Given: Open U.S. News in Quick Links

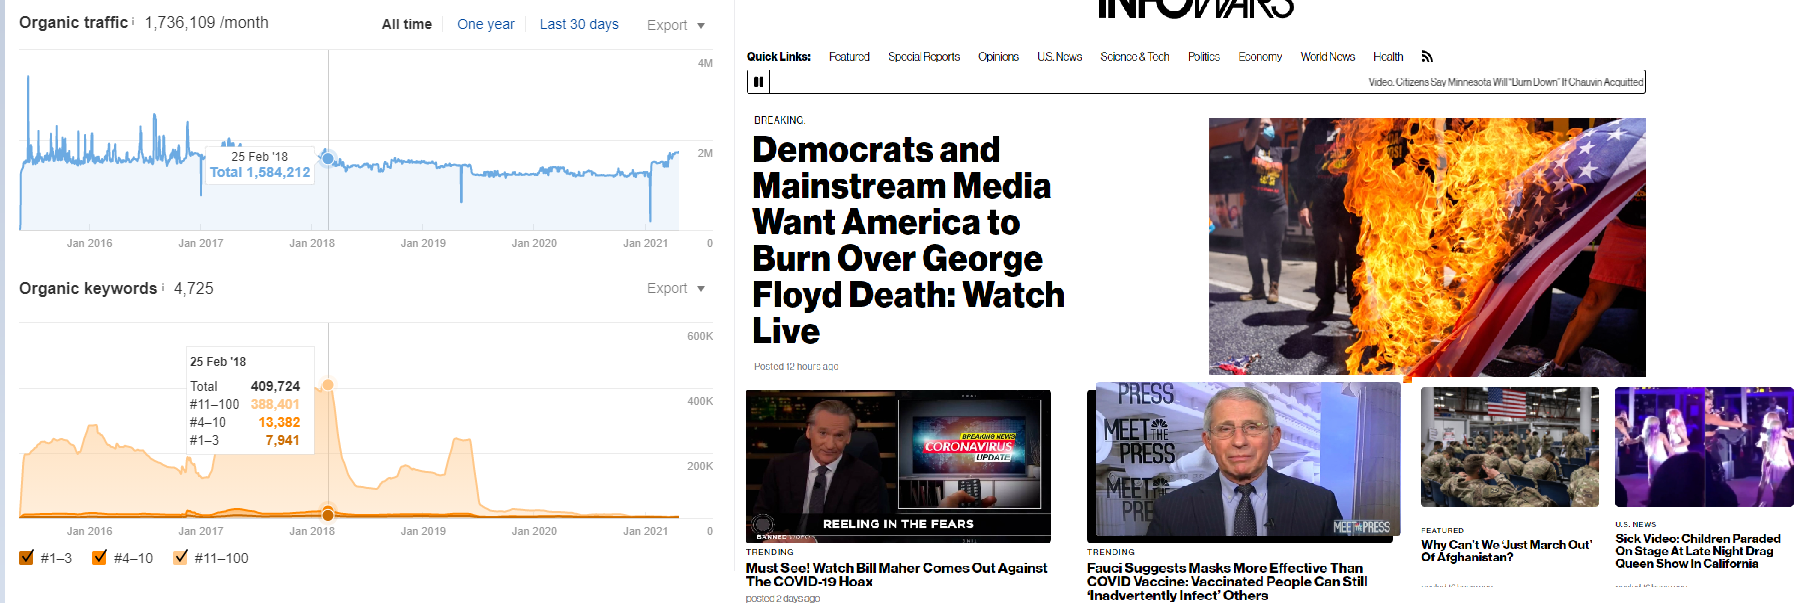Looking at the screenshot, I should pos(1060,57).
